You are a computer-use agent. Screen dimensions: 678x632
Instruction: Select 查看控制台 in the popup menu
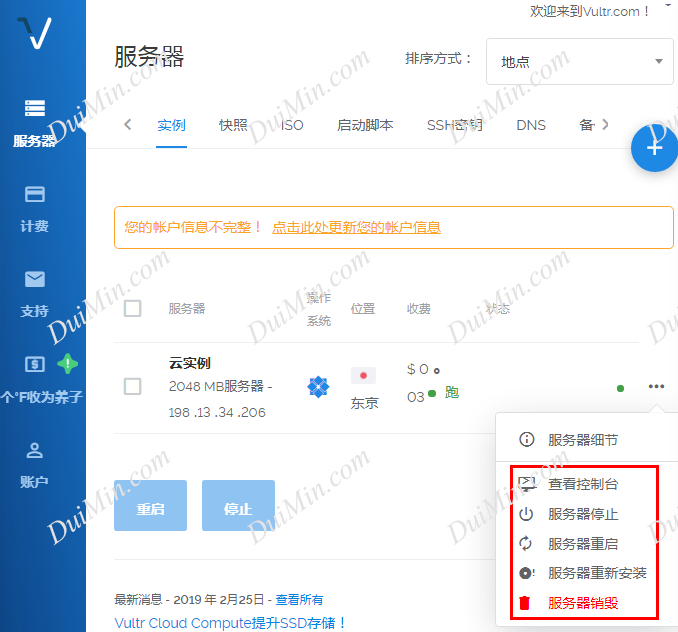[x=583, y=484]
